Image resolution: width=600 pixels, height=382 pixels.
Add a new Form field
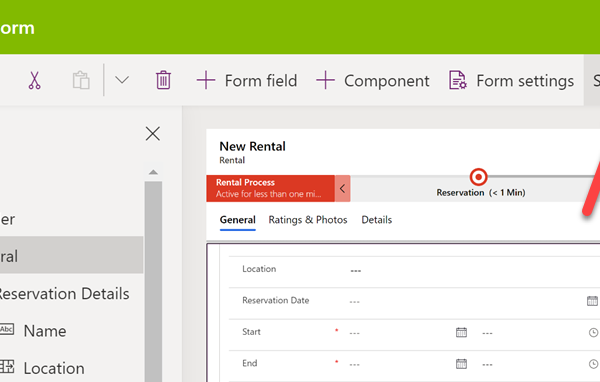point(247,80)
